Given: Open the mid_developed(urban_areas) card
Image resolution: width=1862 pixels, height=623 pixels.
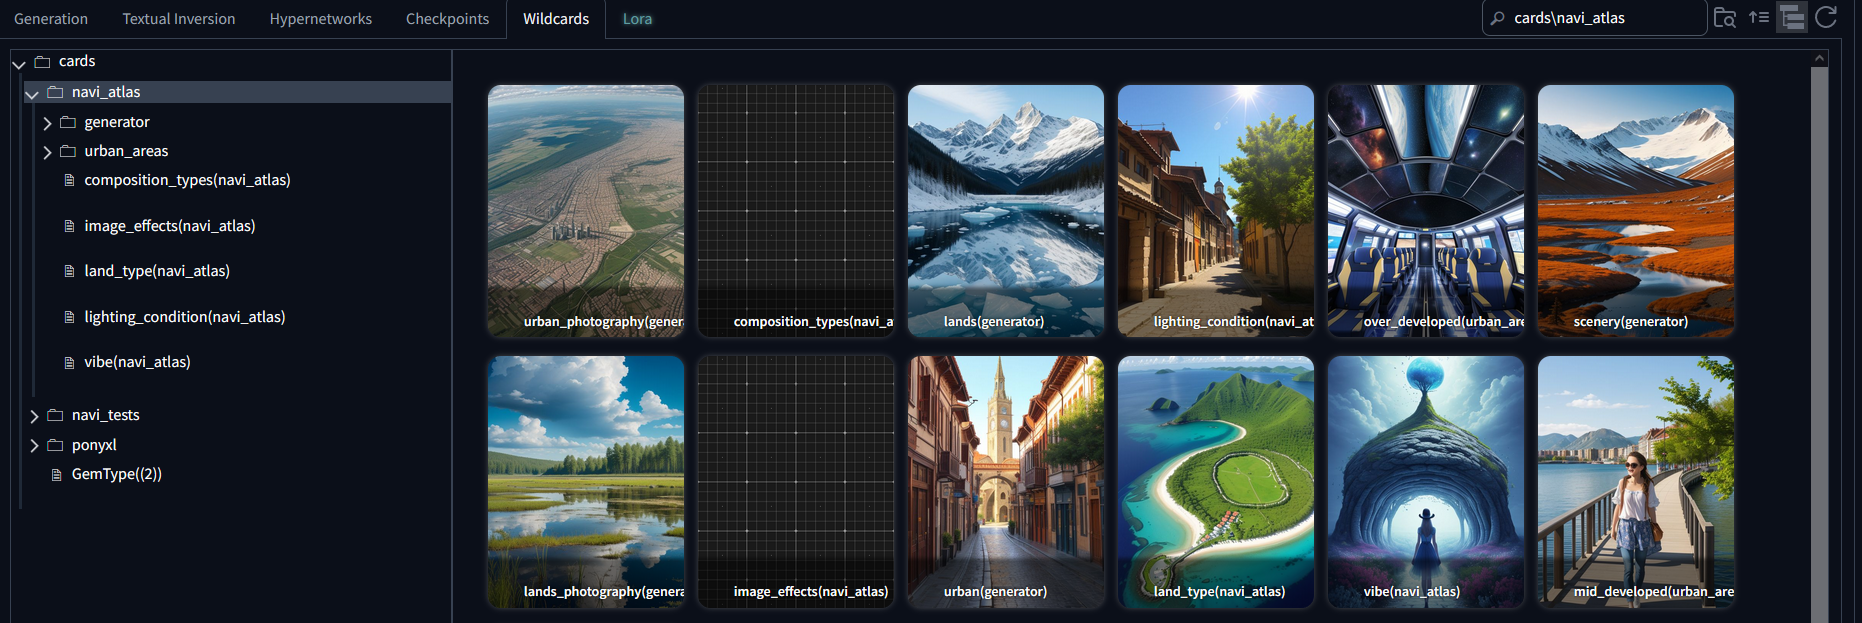Looking at the screenshot, I should (x=1636, y=482).
